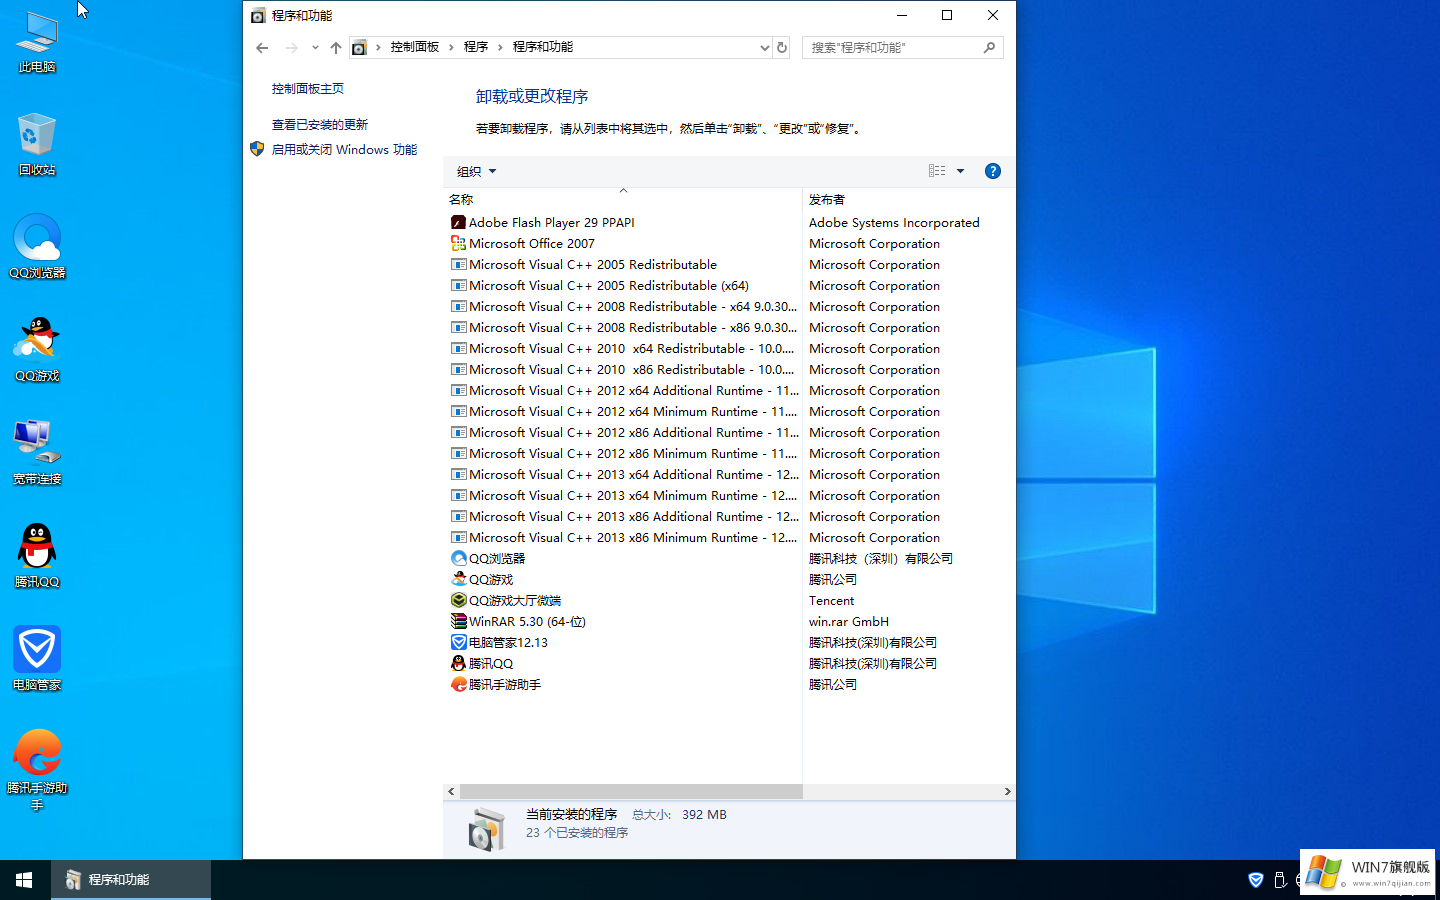Click the win.rar GmbH publisher cell
Screen dimensions: 1440x900
pyautogui.click(x=849, y=621)
